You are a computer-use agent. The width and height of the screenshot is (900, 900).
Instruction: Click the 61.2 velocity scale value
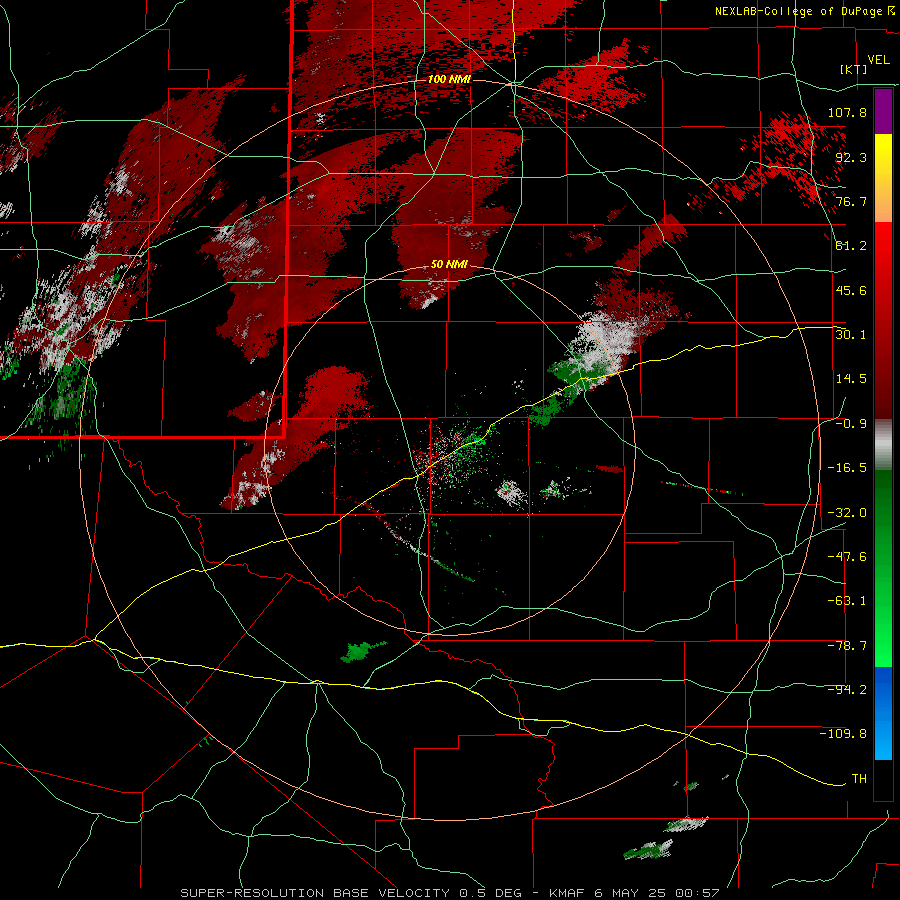pos(851,246)
